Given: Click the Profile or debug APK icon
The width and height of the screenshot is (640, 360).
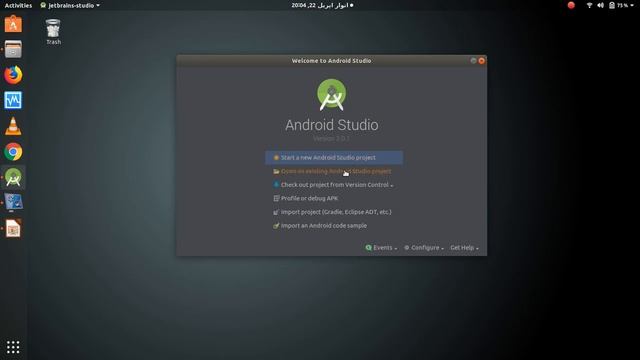Looking at the screenshot, I should [x=276, y=198].
